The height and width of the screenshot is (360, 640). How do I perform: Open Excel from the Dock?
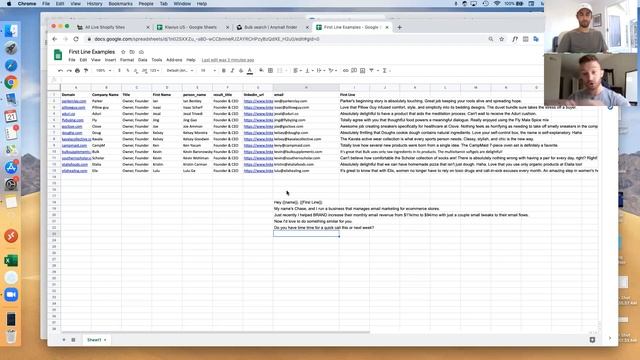(x=11, y=261)
